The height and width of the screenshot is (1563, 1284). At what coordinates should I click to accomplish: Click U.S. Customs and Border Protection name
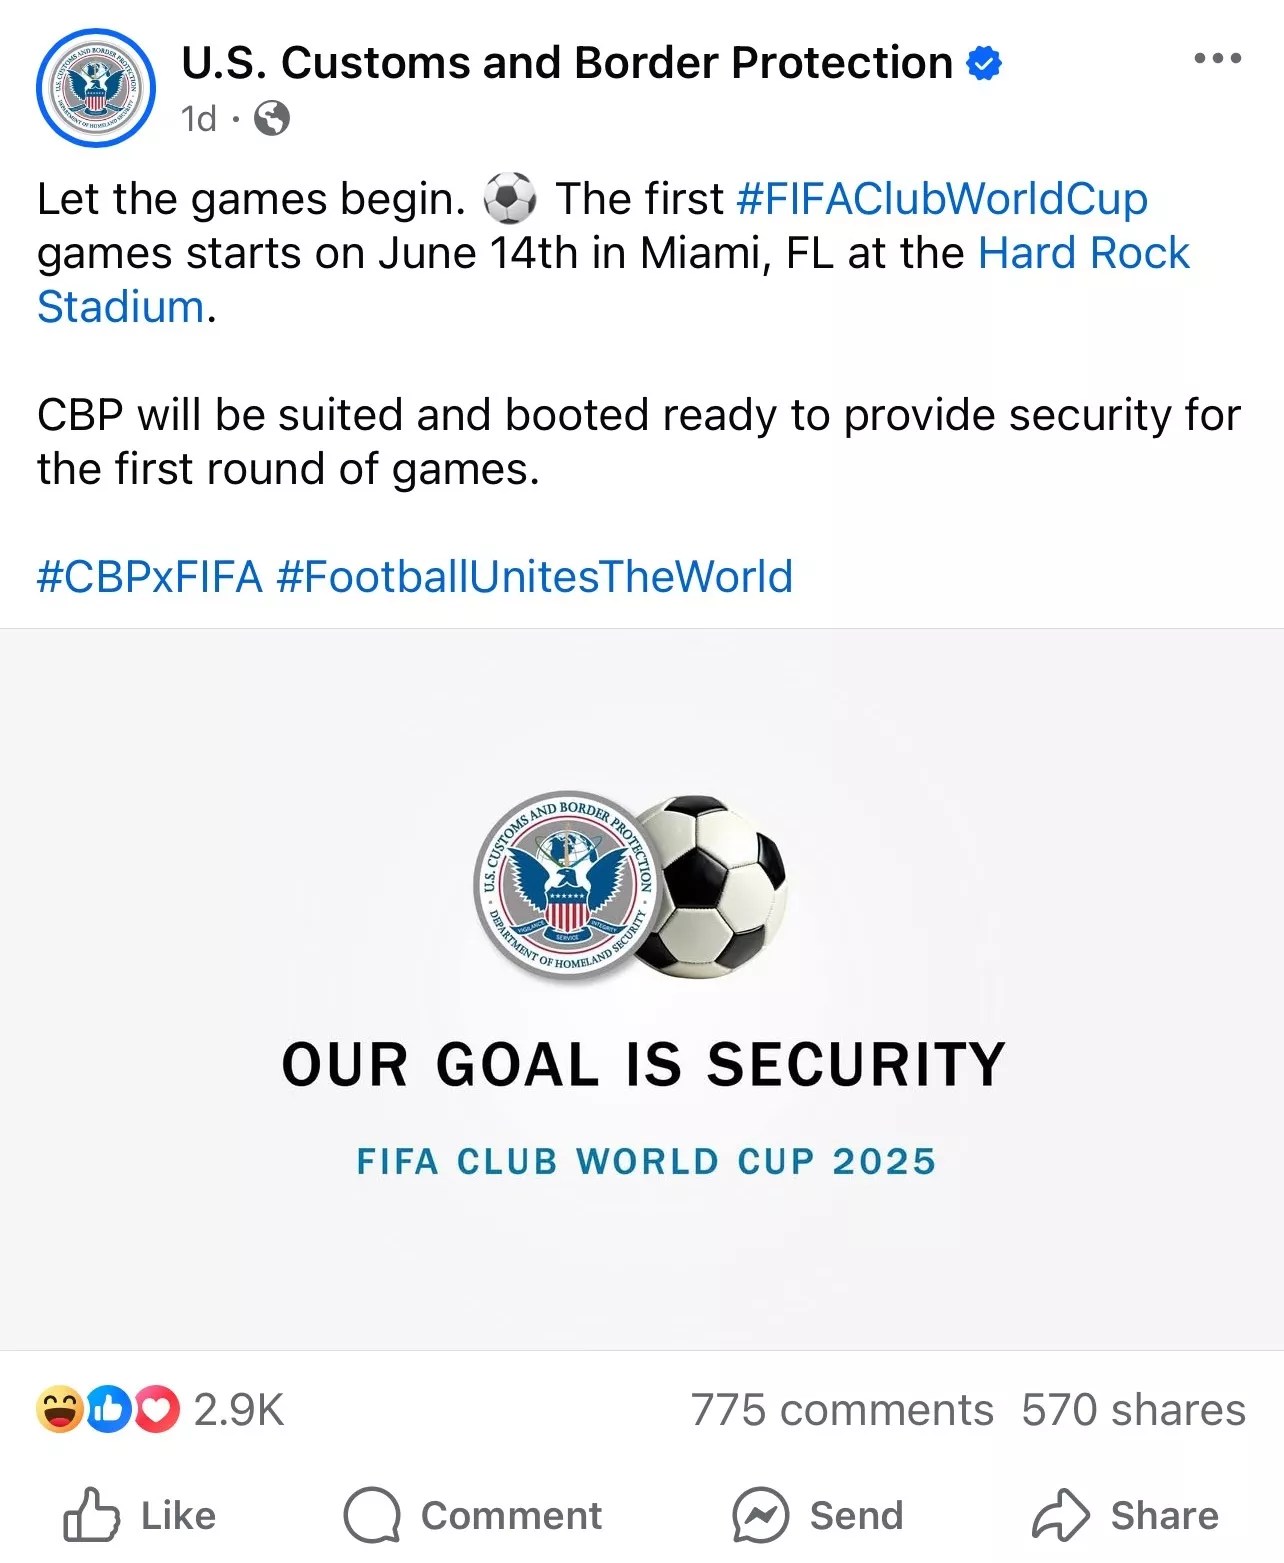pyautogui.click(x=566, y=63)
